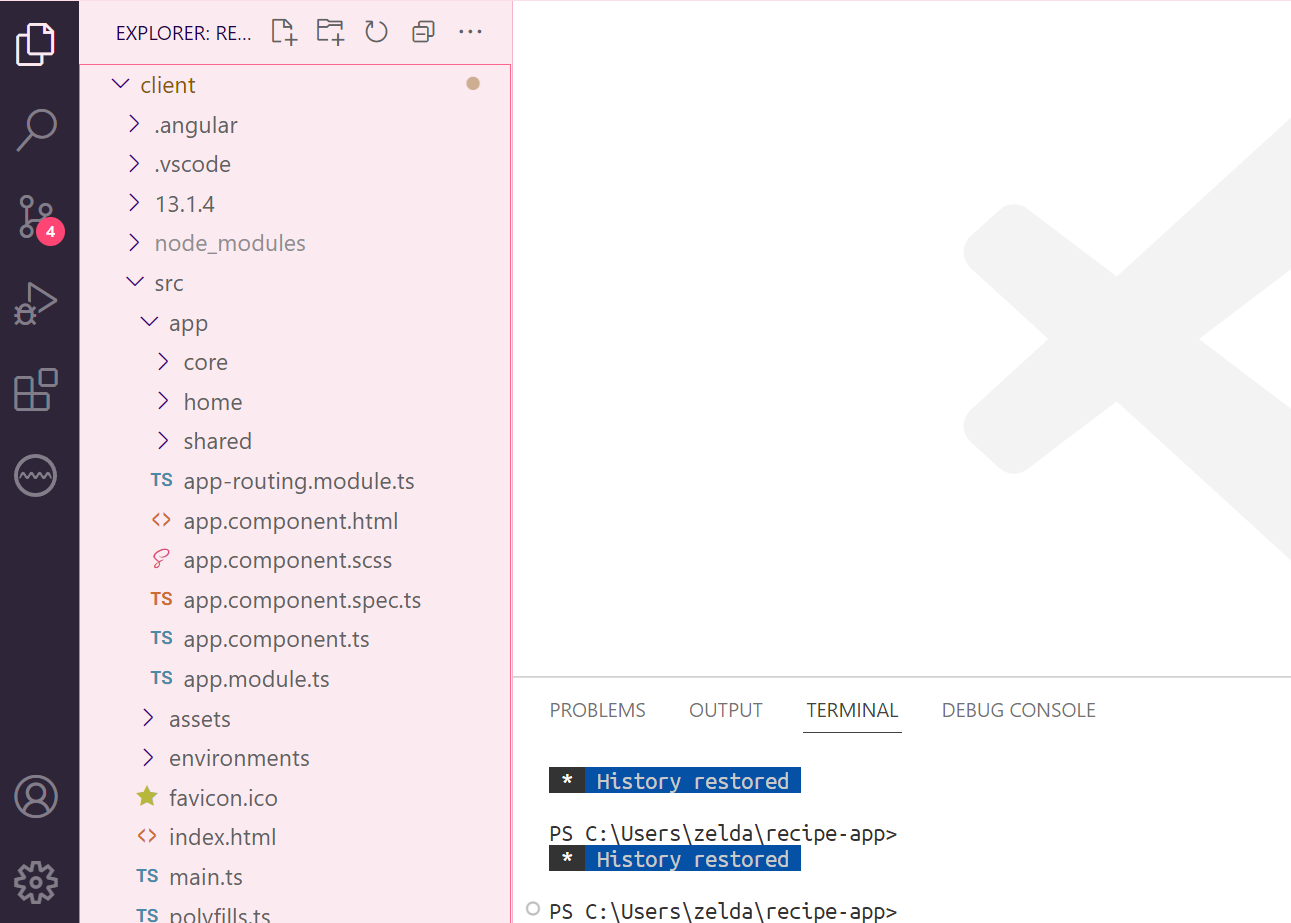The height and width of the screenshot is (923, 1291).
Task: Open the Accounts icon in Activity Bar
Action: 36,797
